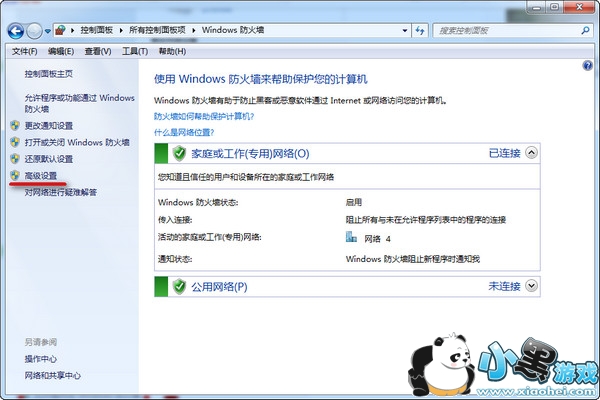Screen dimensions: 600x400
Task: Collapse 家庭或工作 network section chevron
Action: click(x=531, y=153)
